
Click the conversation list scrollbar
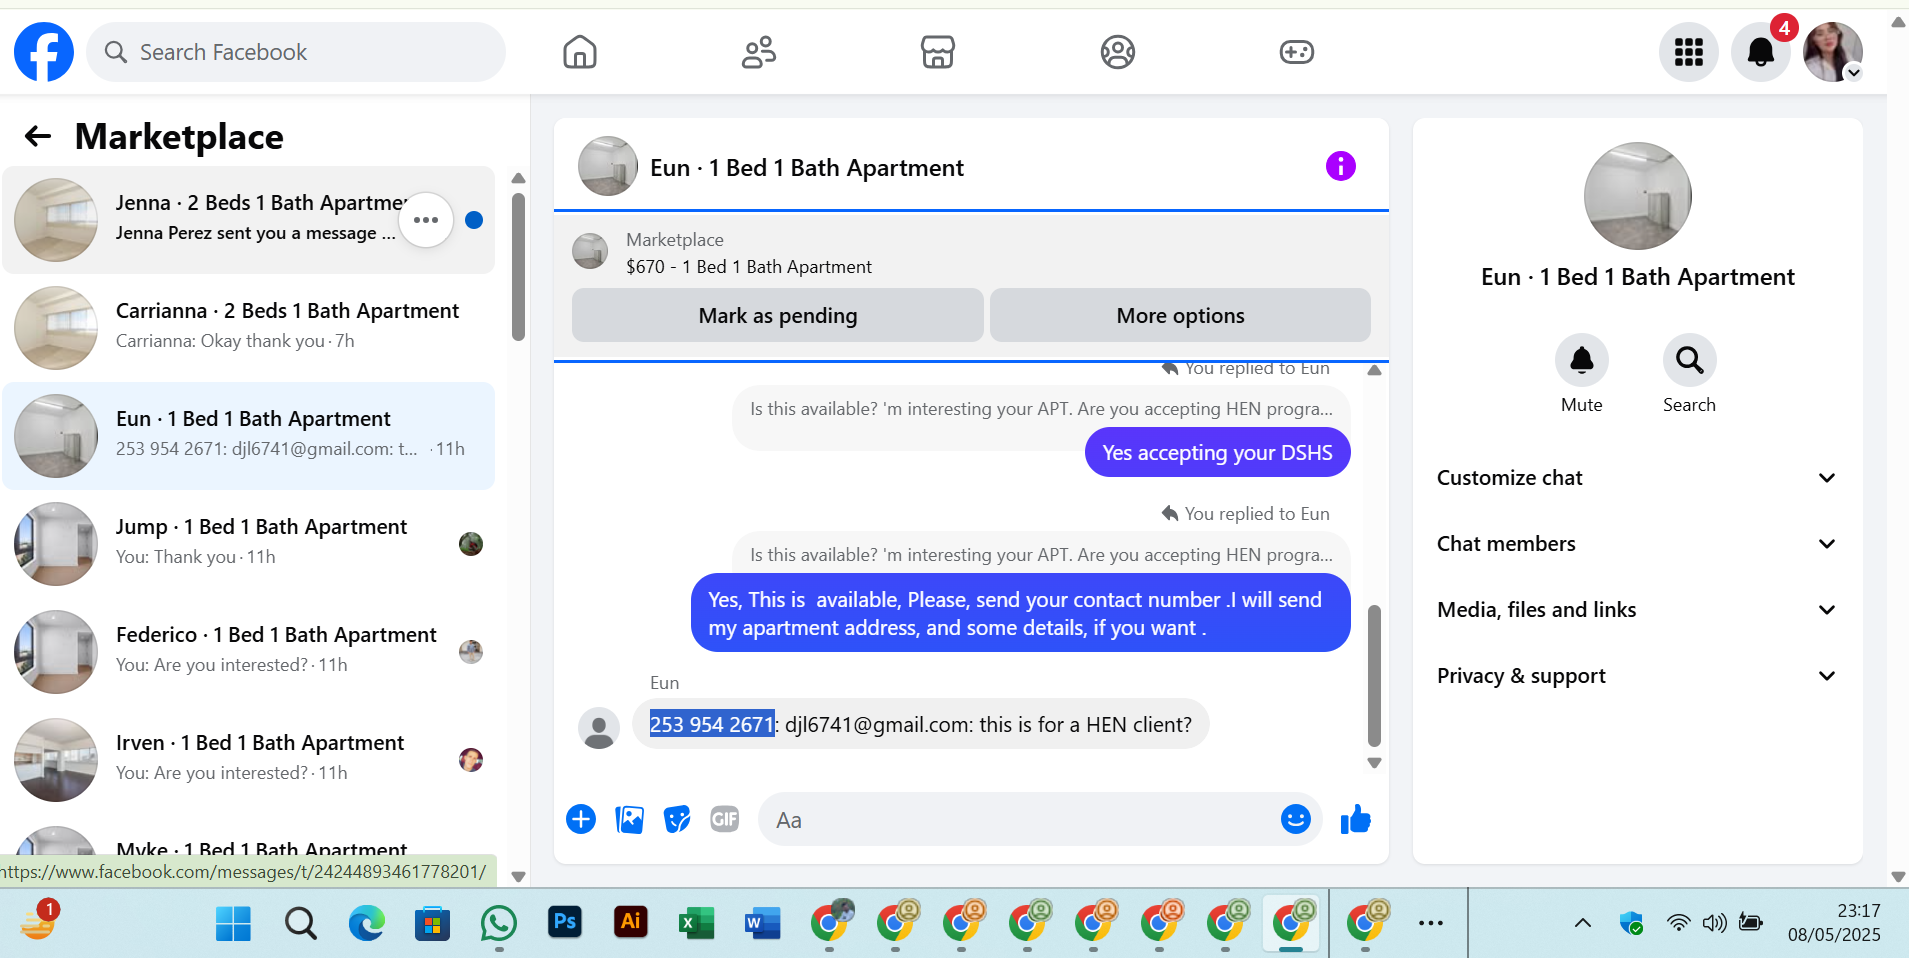(518, 268)
